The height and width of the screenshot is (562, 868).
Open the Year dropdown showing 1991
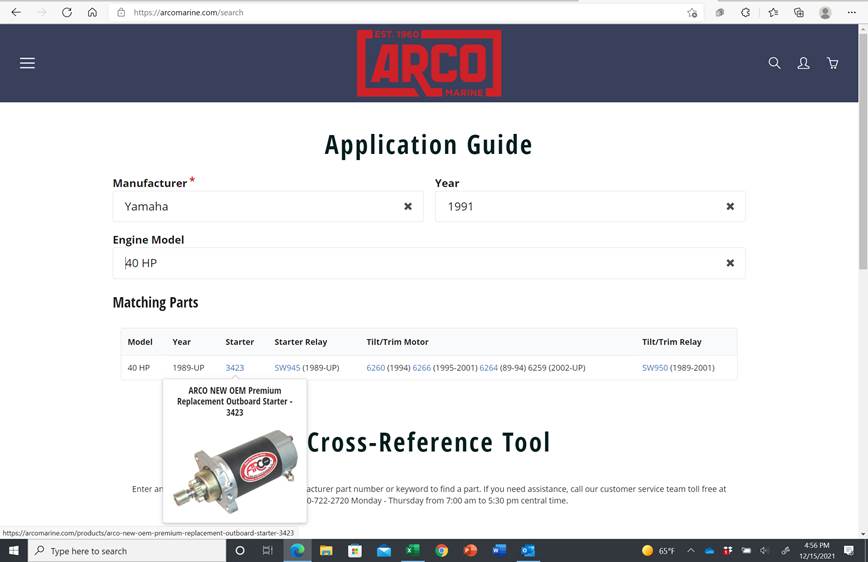click(590, 207)
